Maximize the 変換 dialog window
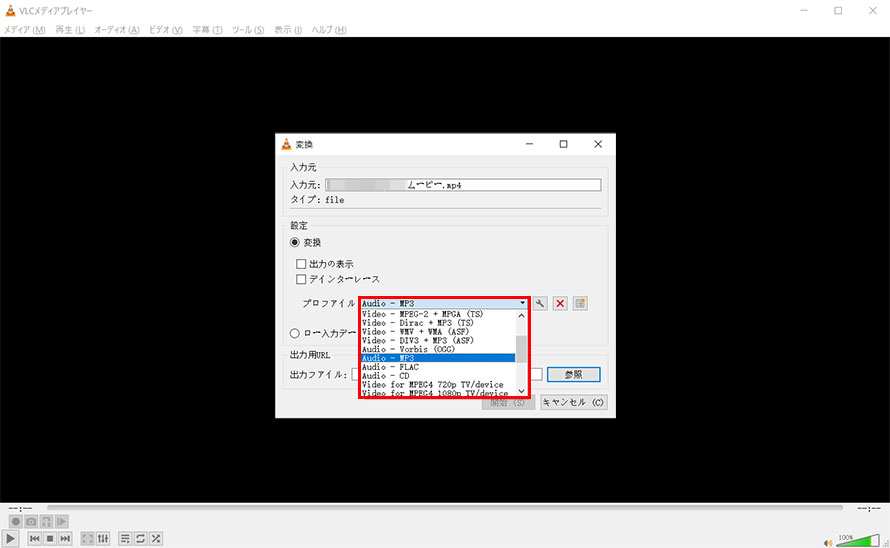The width and height of the screenshot is (890, 548). (563, 144)
